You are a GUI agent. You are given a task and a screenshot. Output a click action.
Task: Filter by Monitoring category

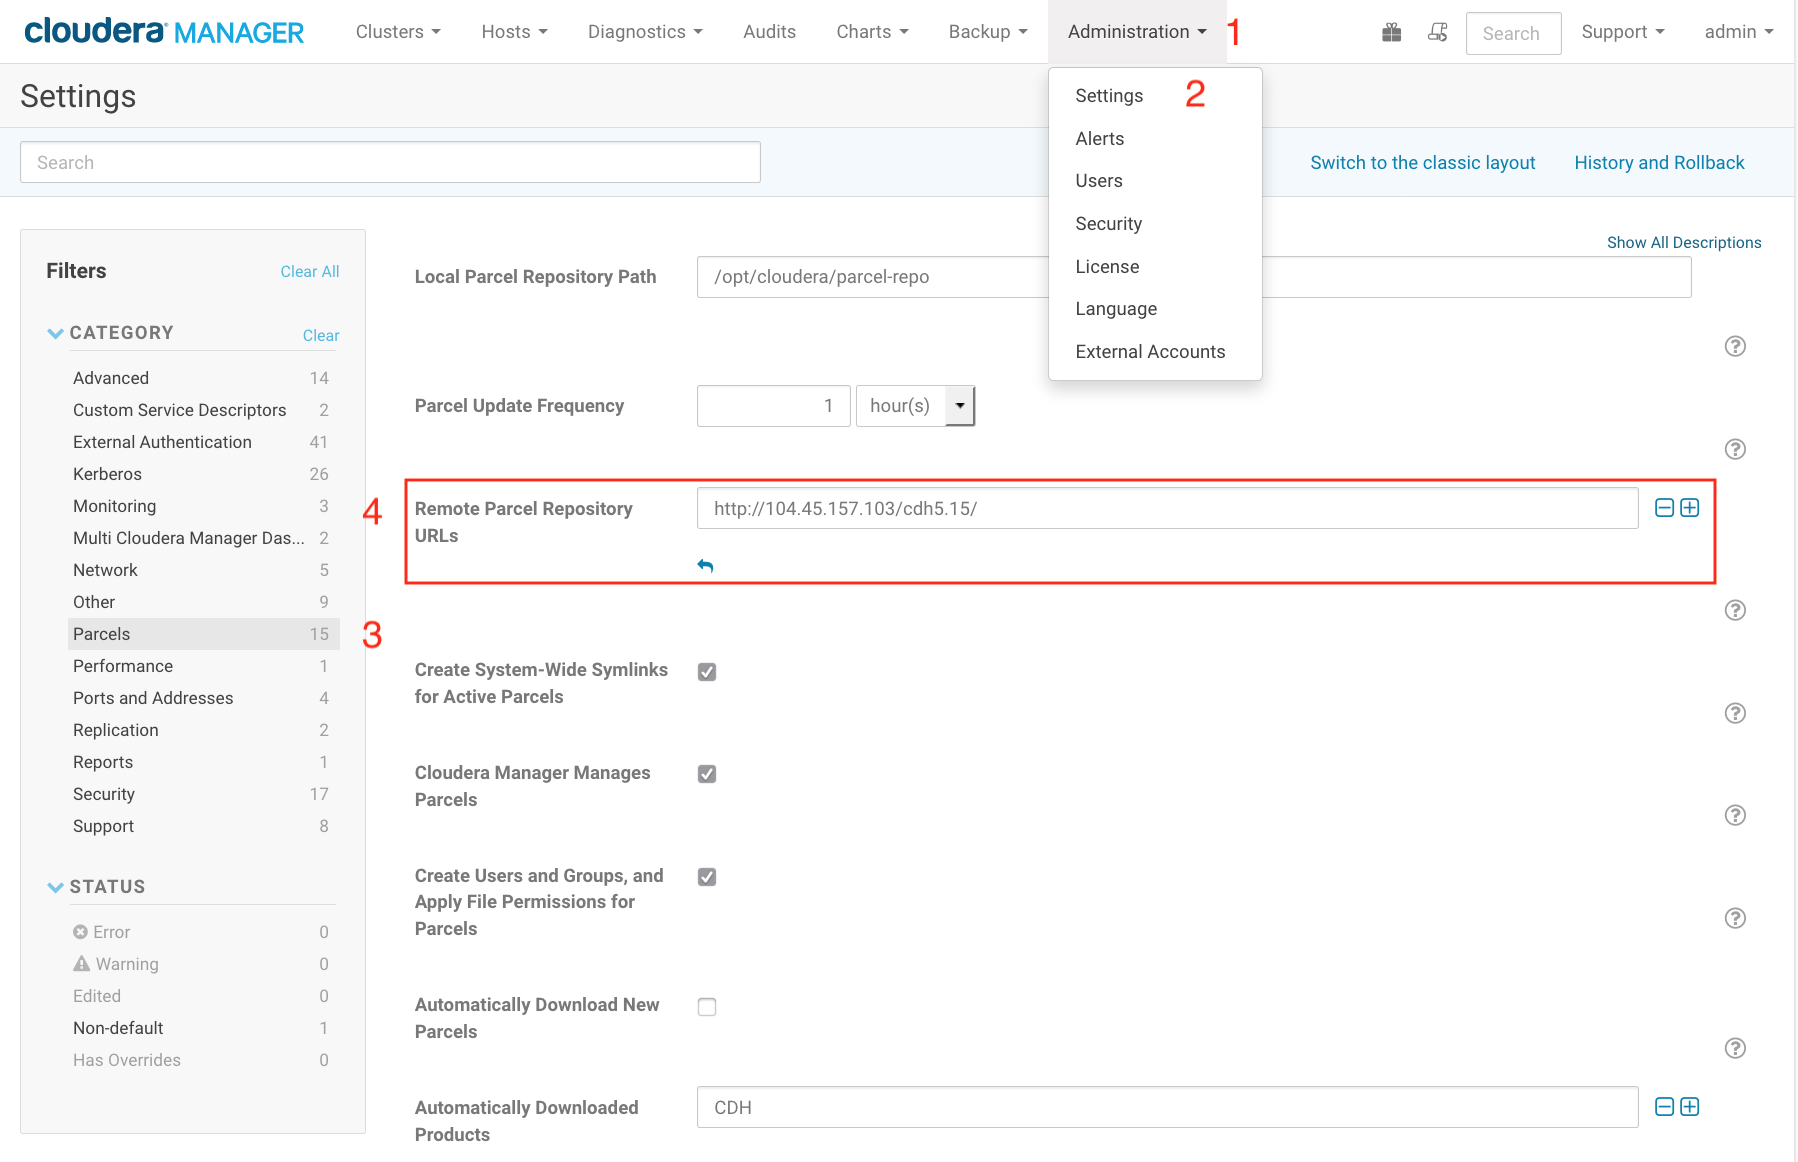point(203,506)
